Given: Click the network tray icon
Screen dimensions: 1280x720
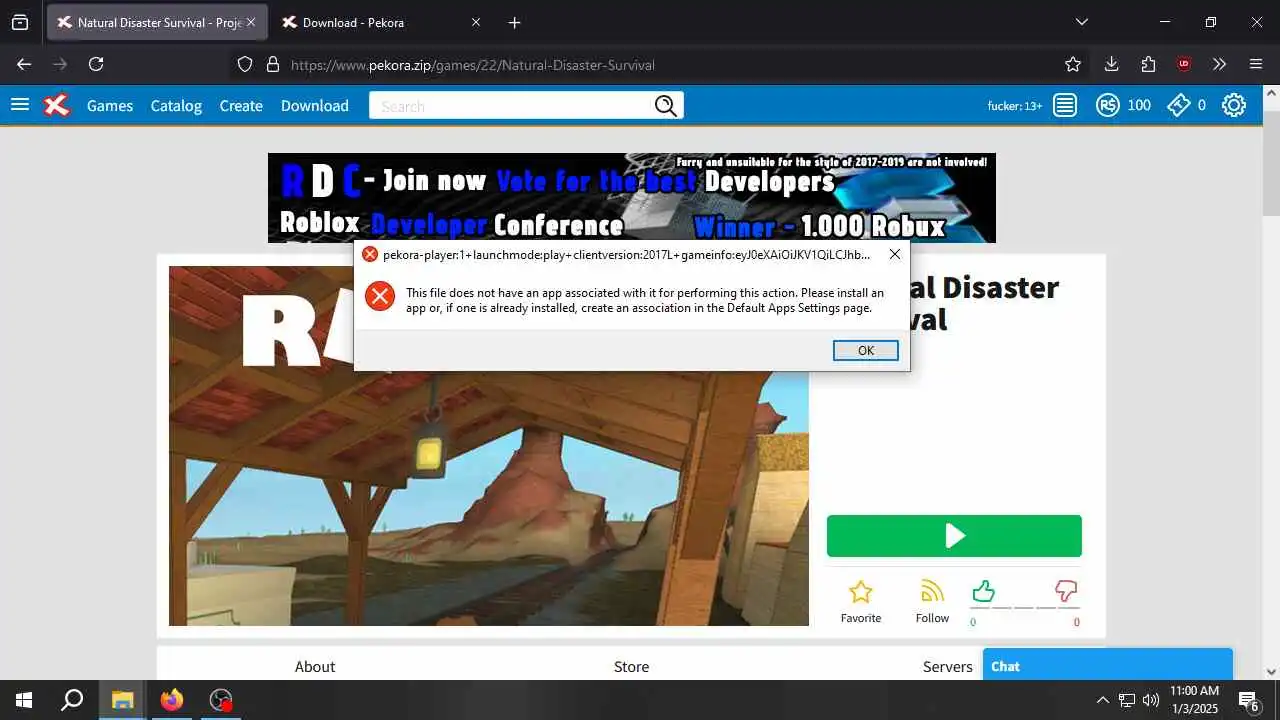Looking at the screenshot, I should [1127, 700].
